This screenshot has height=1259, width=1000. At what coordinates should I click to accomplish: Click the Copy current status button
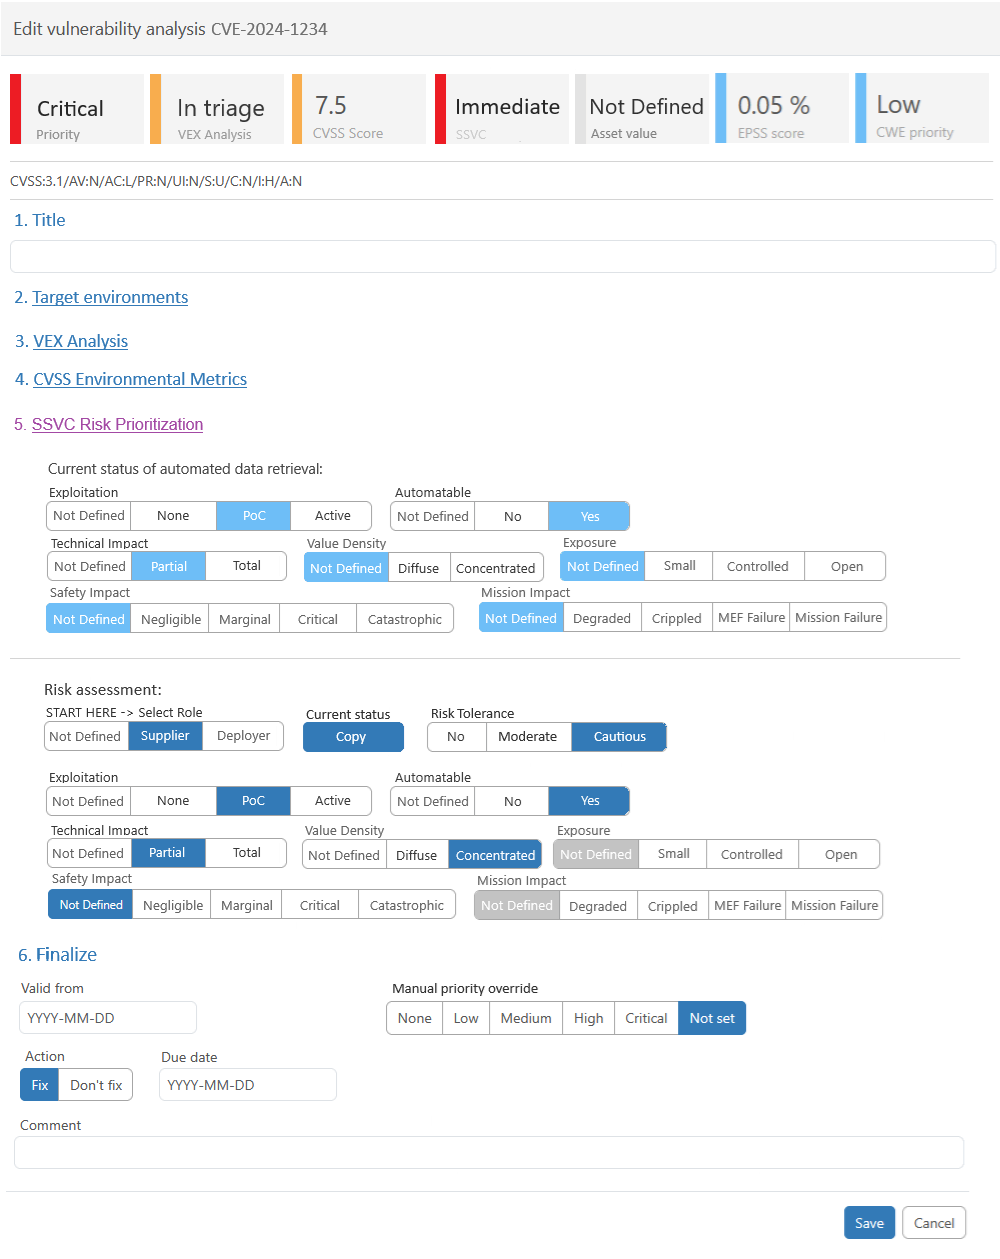pyautogui.click(x=353, y=737)
